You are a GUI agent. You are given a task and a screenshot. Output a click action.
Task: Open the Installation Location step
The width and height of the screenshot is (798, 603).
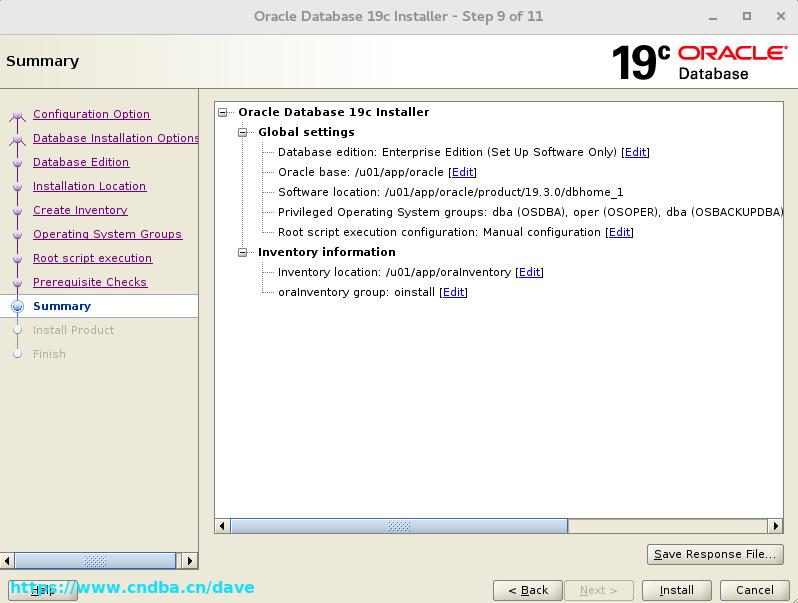click(90, 186)
